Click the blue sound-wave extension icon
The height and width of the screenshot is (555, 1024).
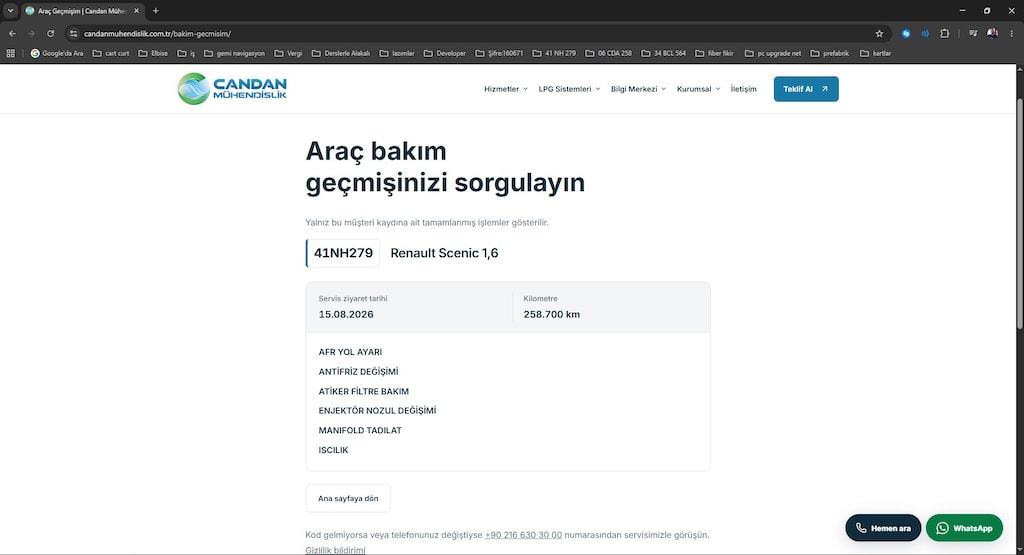click(x=925, y=33)
